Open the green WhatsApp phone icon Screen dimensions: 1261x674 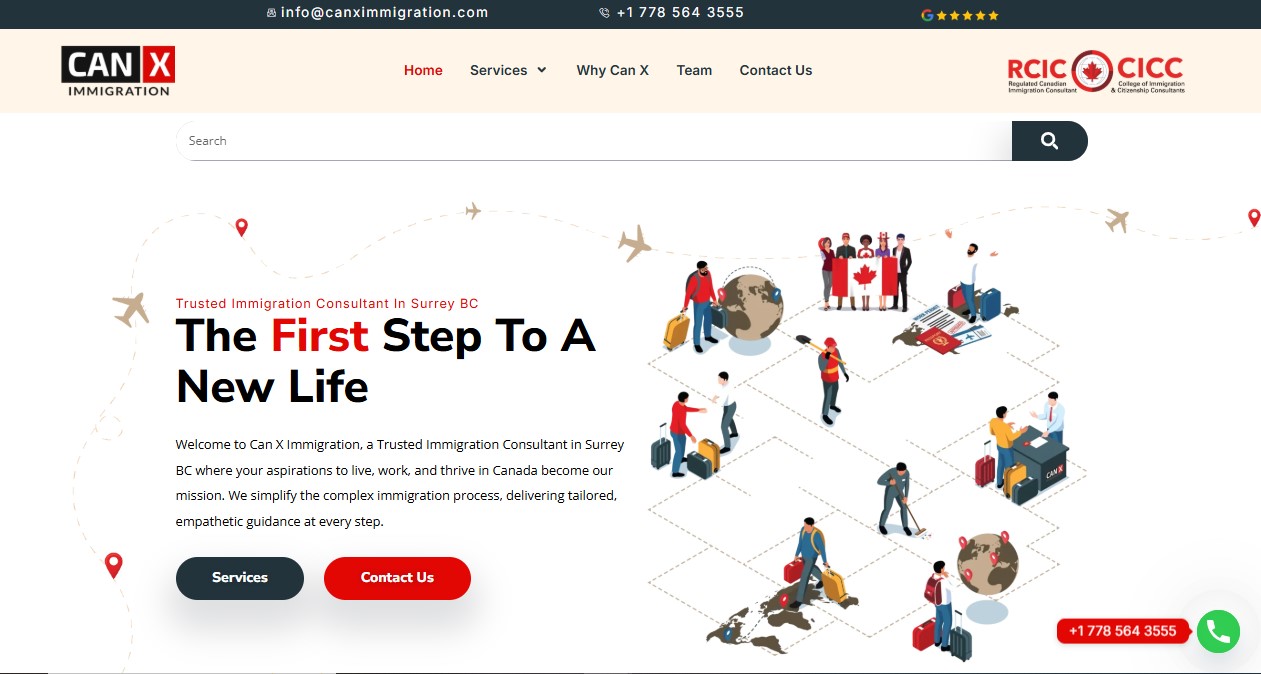[x=1218, y=632]
